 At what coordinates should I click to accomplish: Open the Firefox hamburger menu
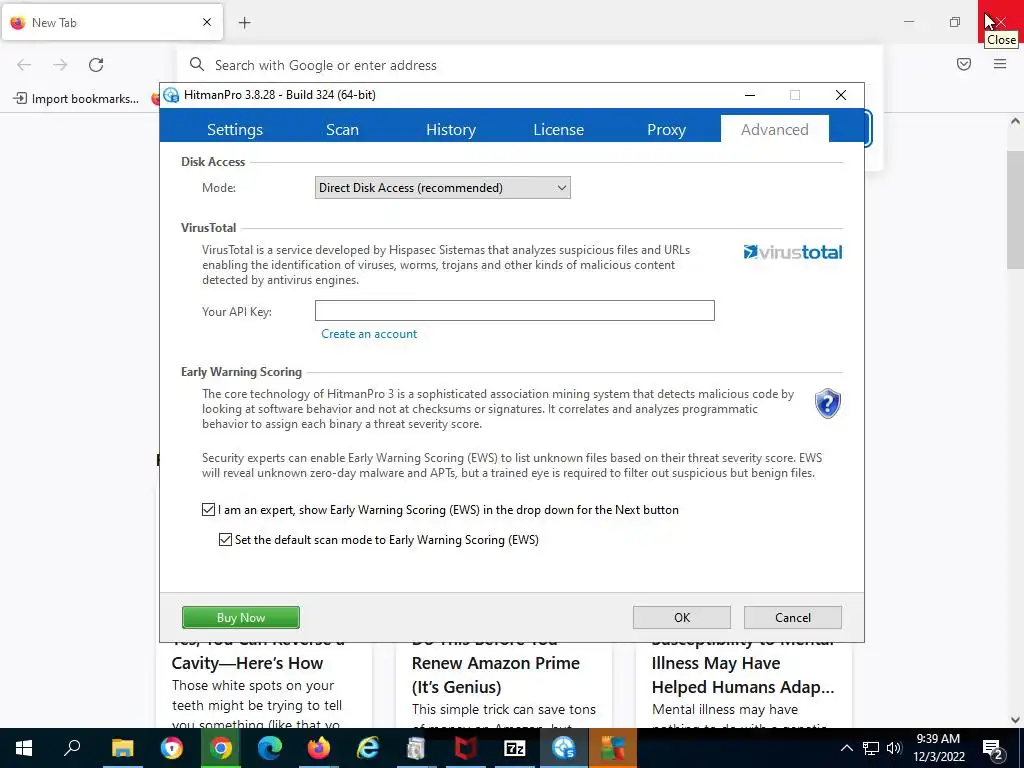point(1000,64)
